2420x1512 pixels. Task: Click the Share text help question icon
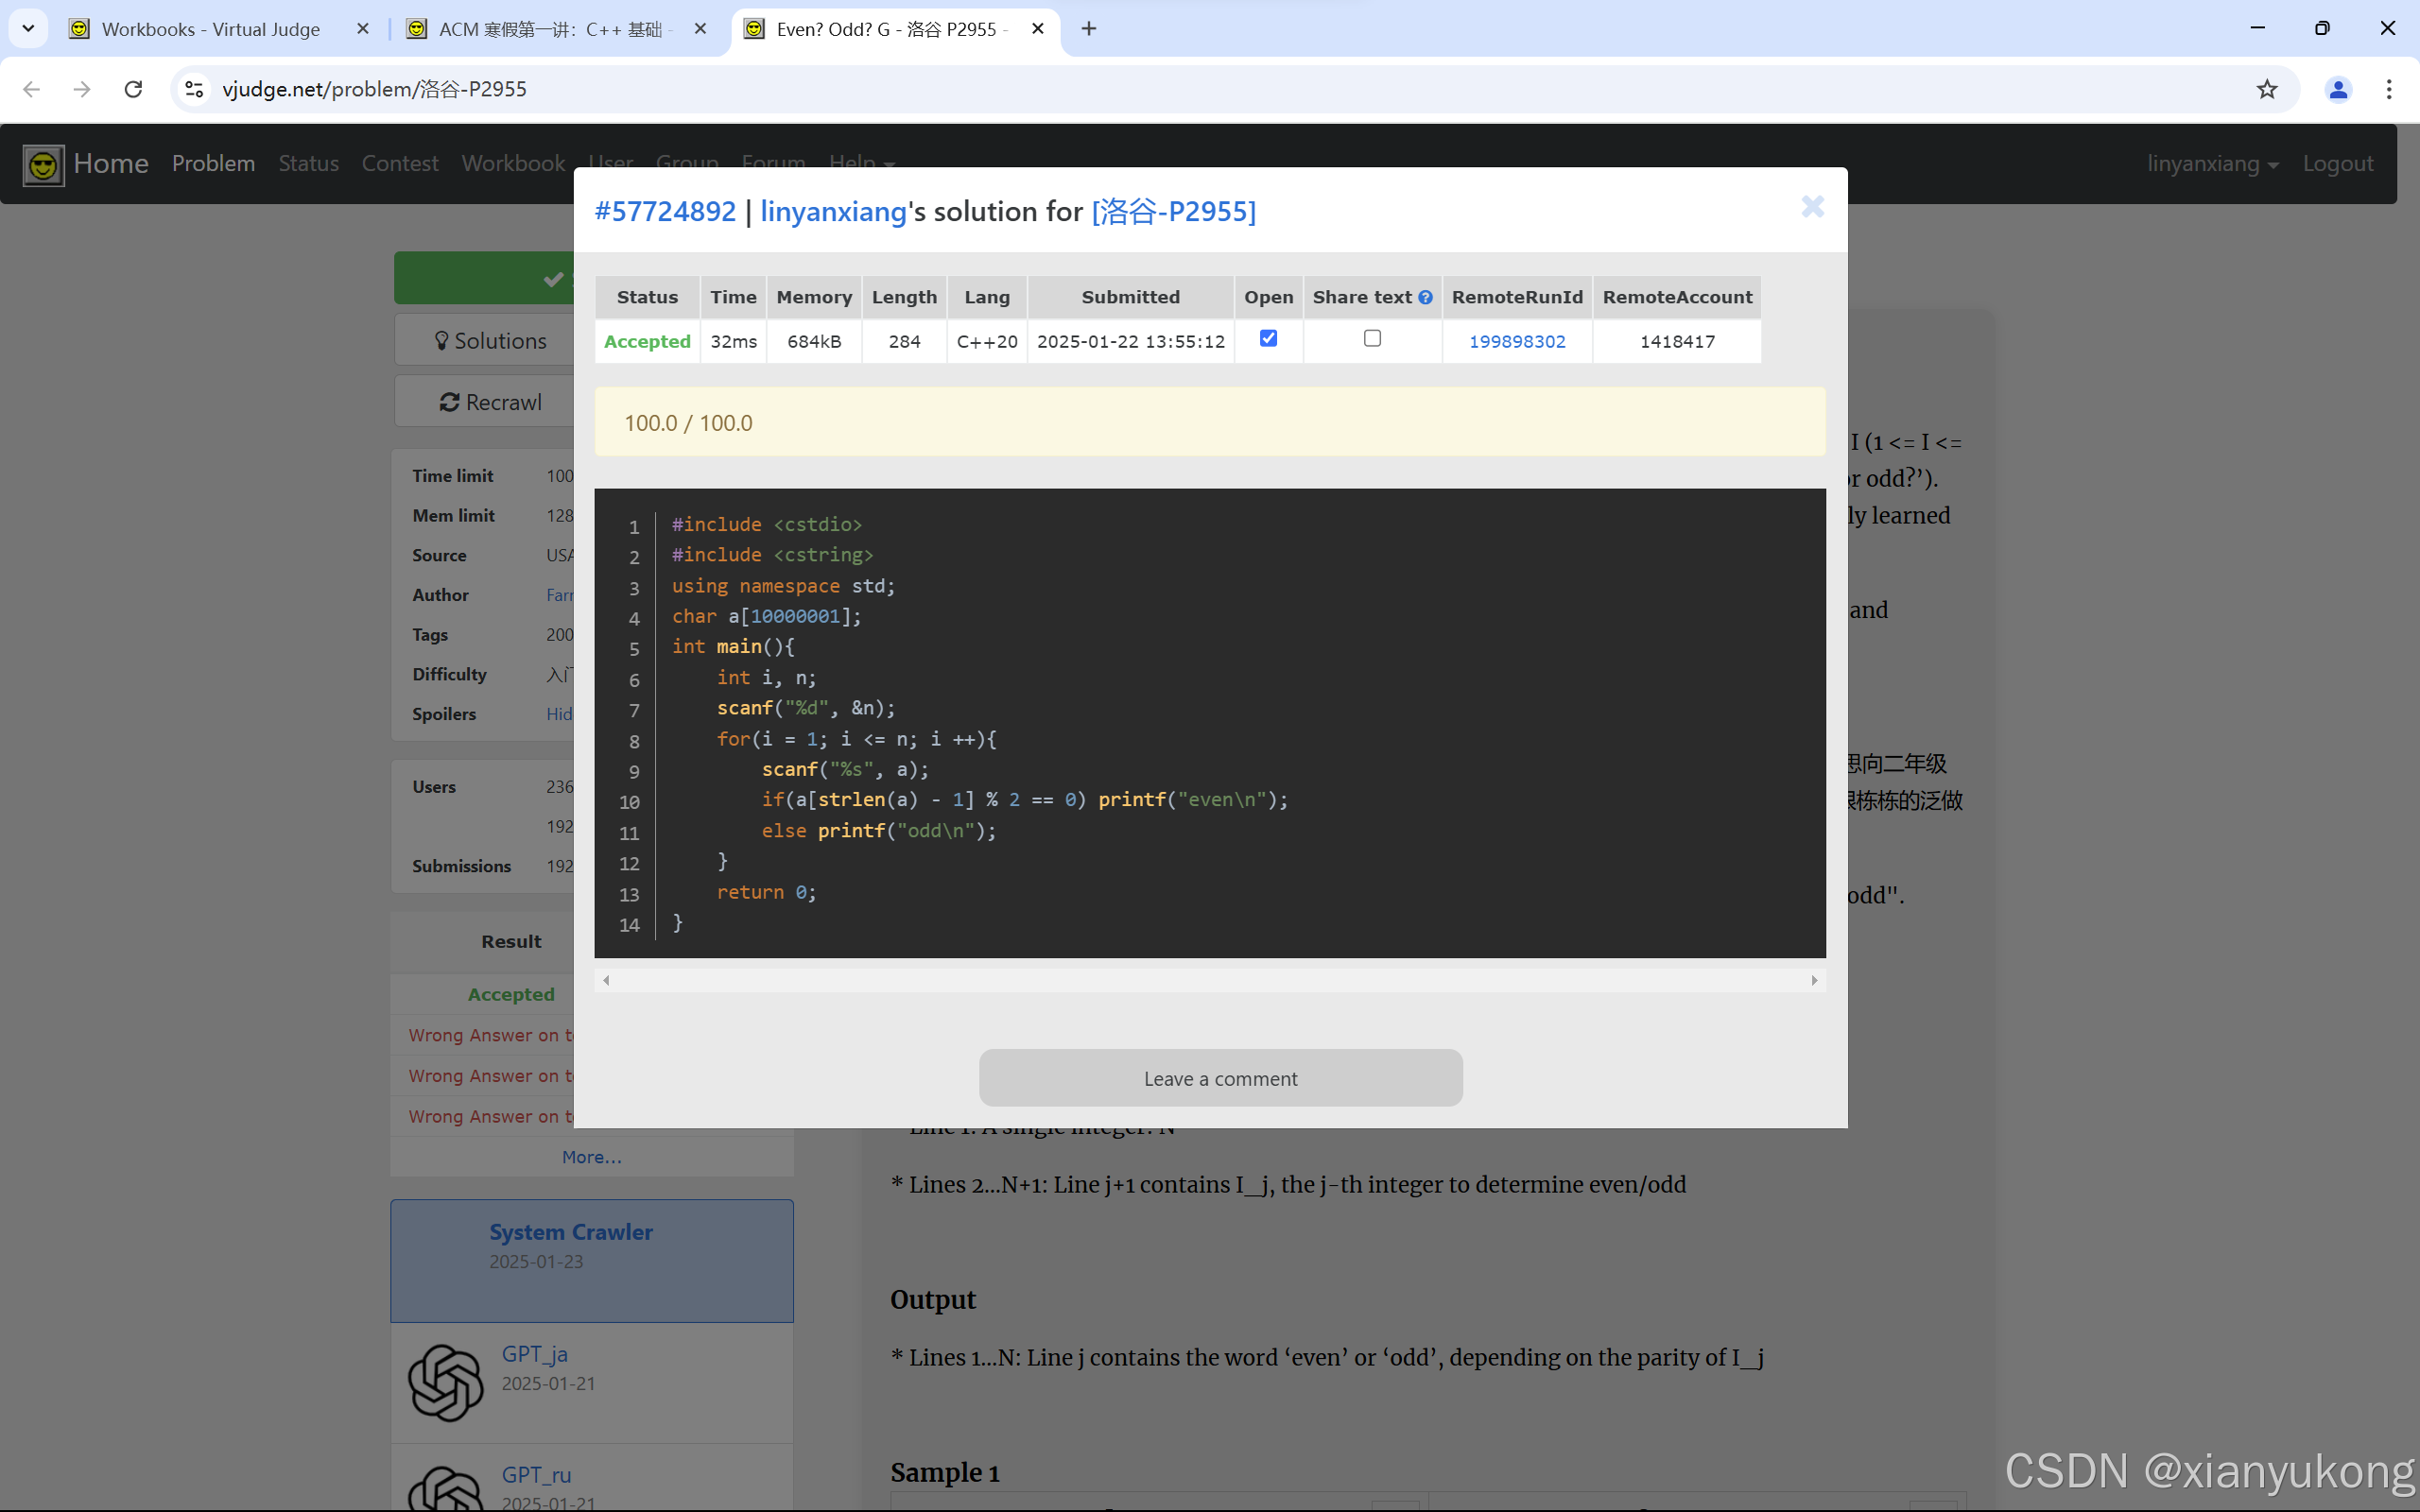1425,297
